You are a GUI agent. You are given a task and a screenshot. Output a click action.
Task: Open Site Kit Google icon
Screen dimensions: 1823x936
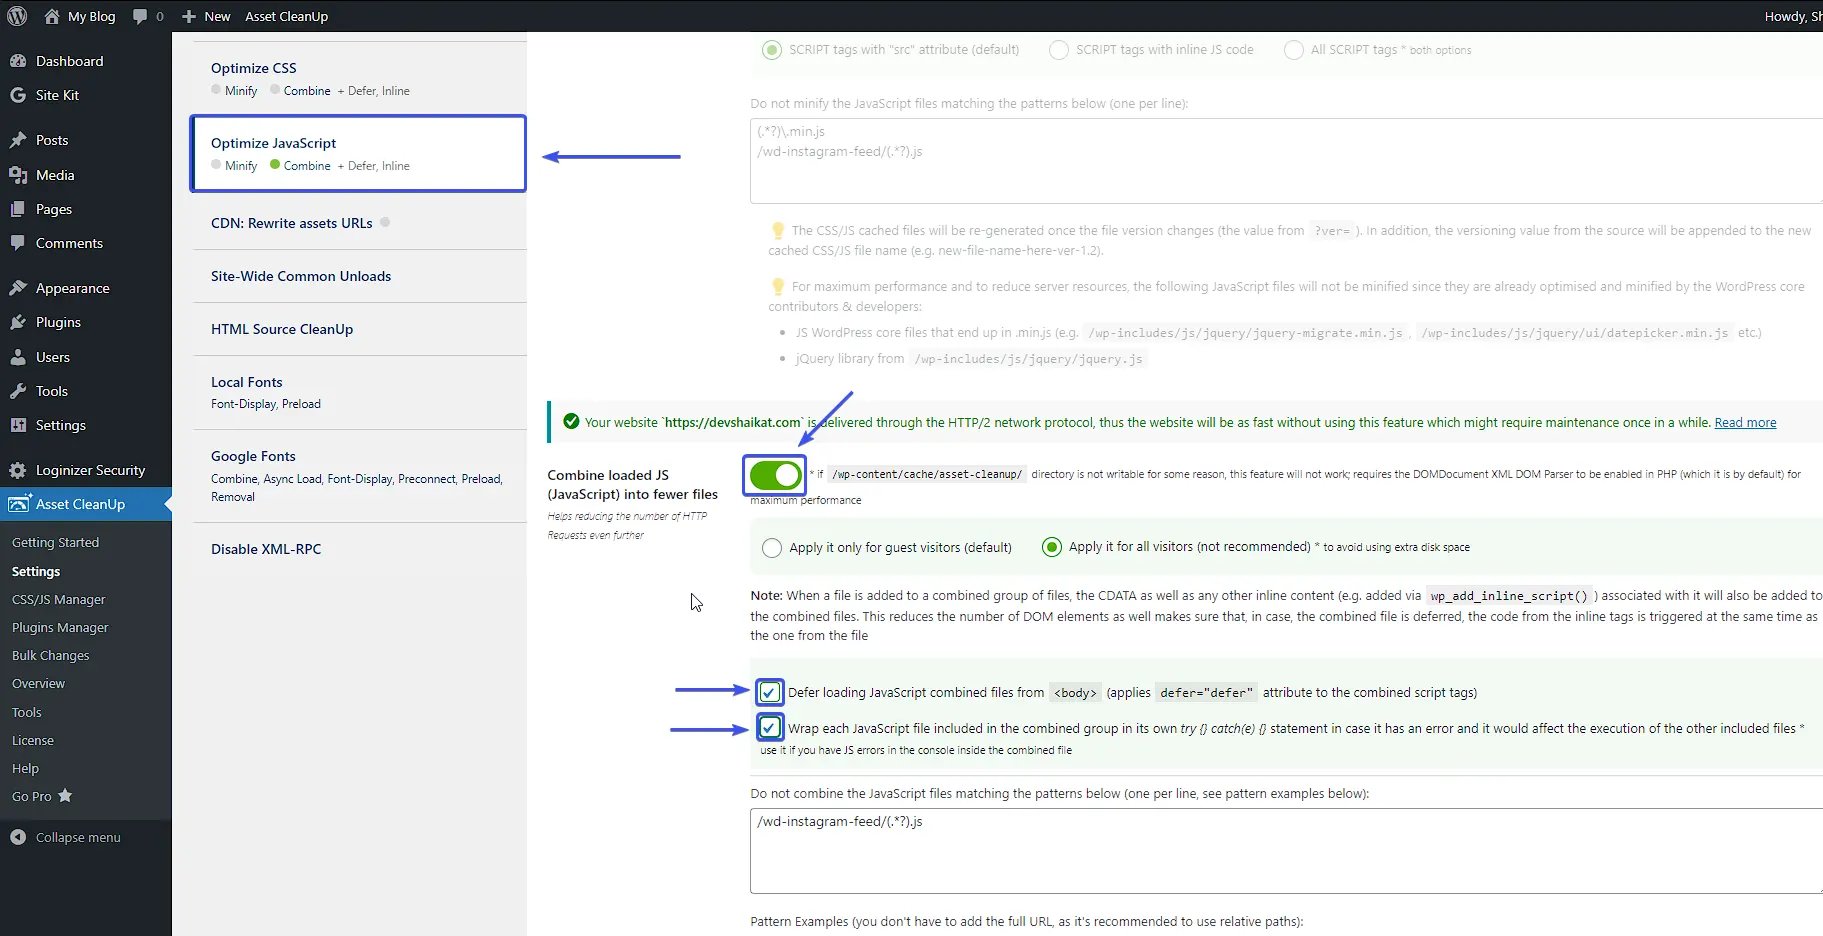point(18,95)
